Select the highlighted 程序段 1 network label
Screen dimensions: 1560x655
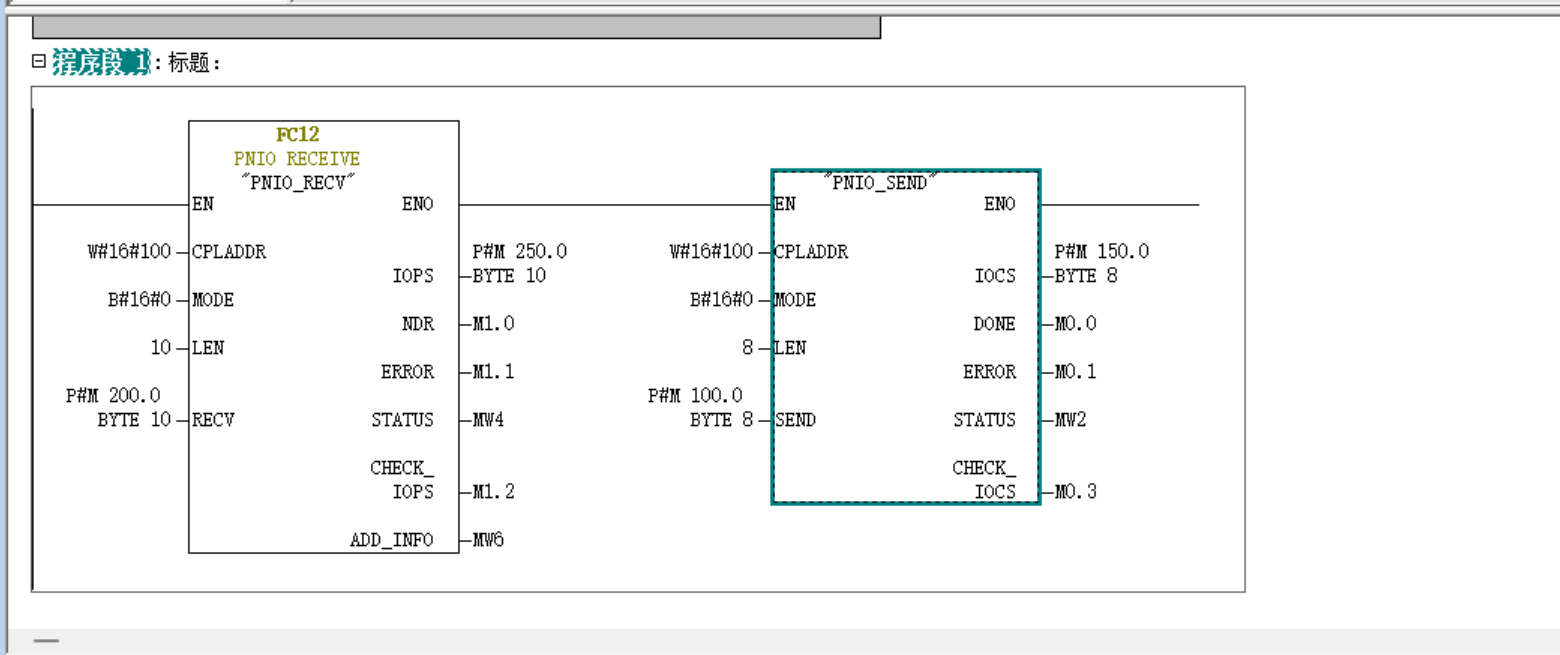pos(100,63)
